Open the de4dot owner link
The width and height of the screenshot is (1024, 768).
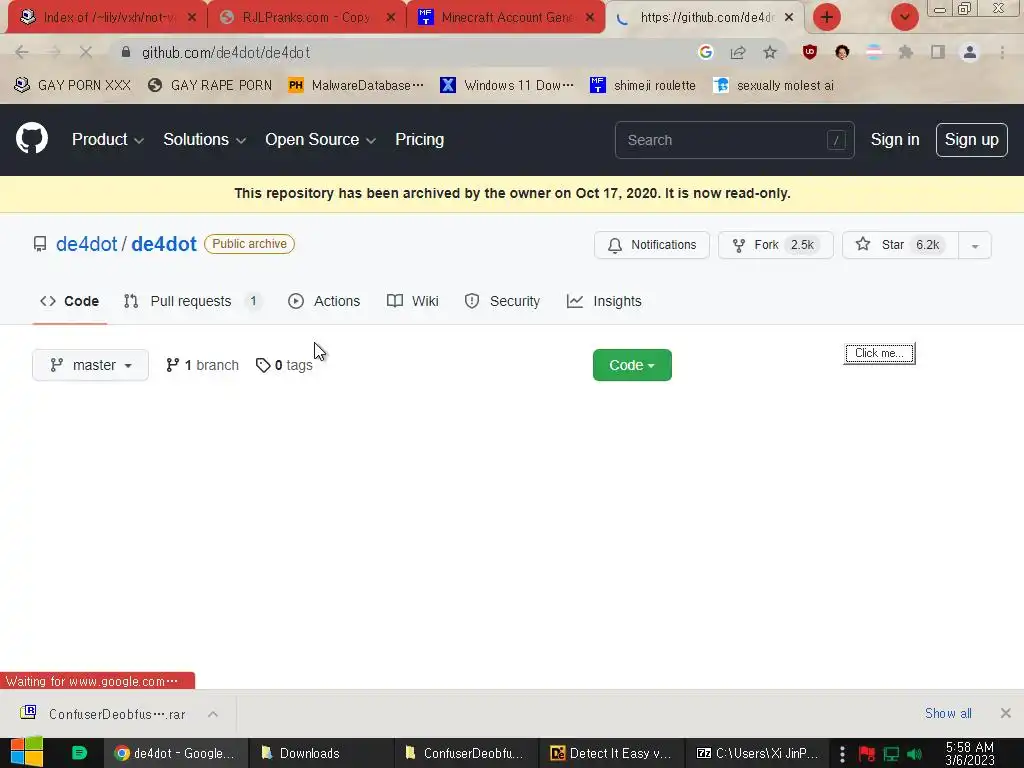86,244
